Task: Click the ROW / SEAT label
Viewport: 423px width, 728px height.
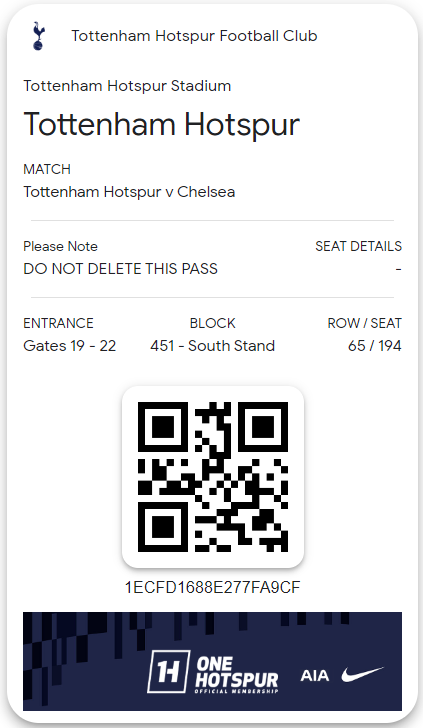Action: [x=364, y=323]
